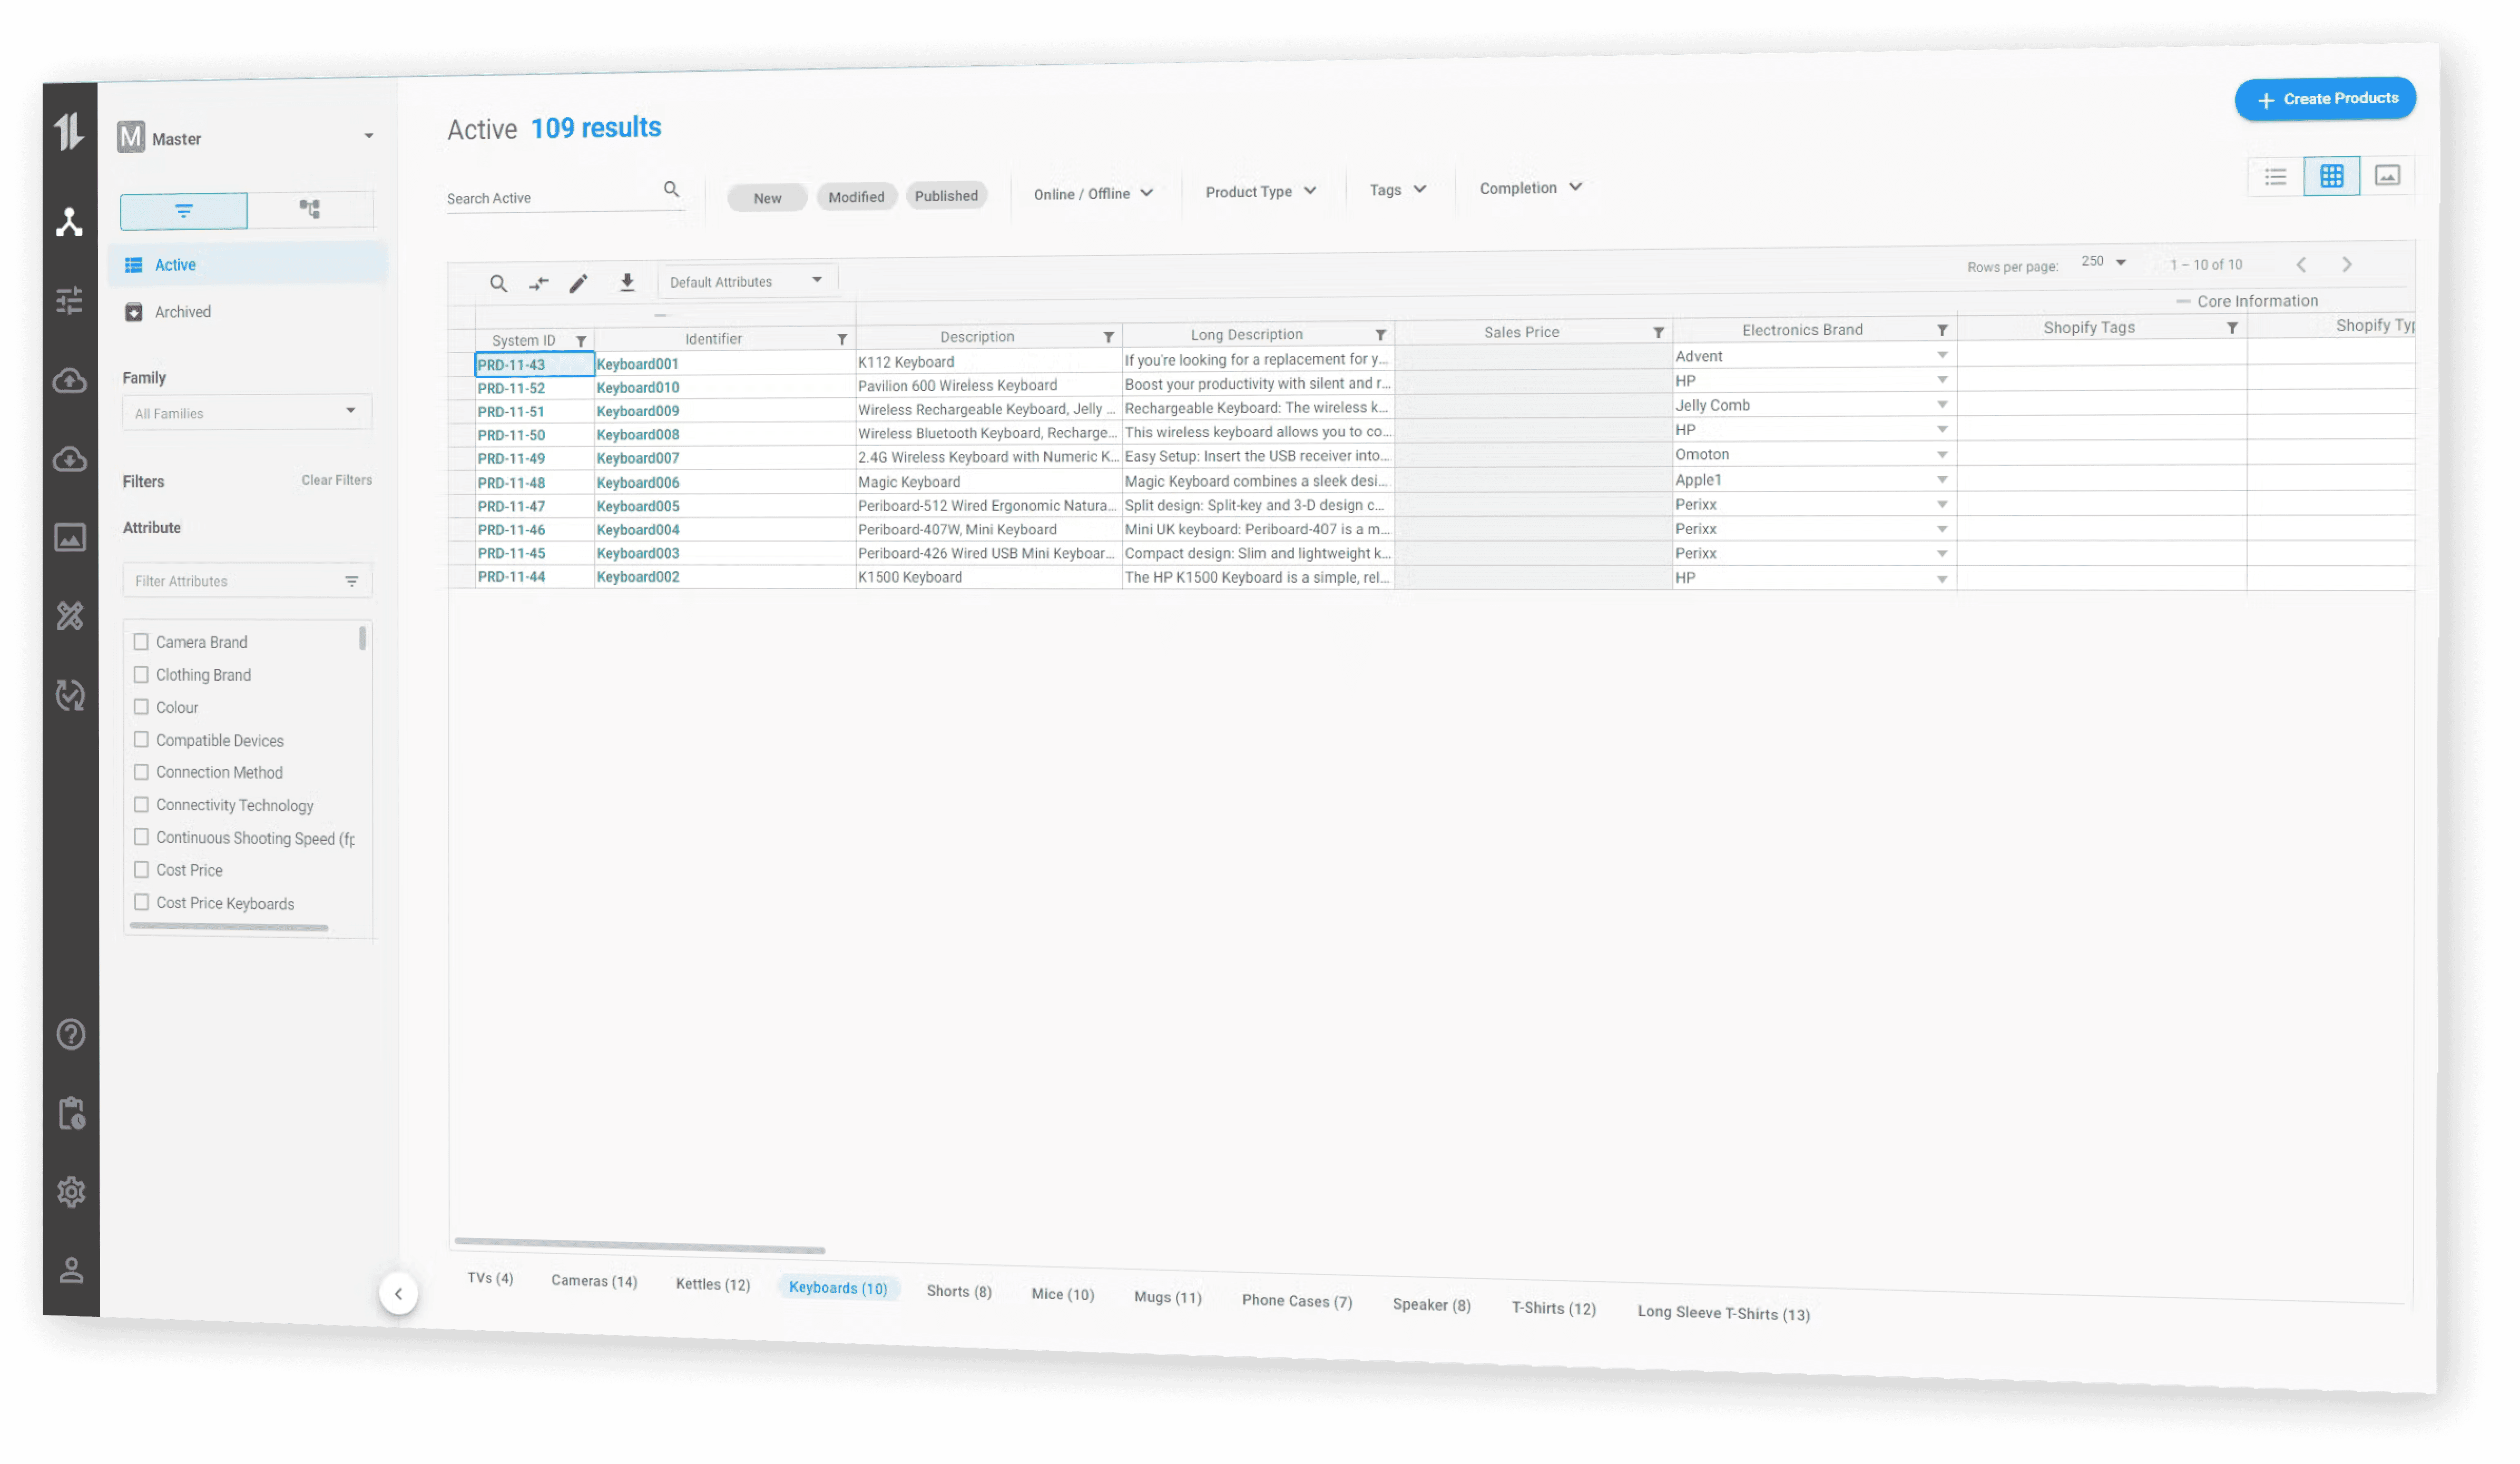Expand the All Families dropdown
This screenshot has height=1464, width=2520.
[246, 412]
